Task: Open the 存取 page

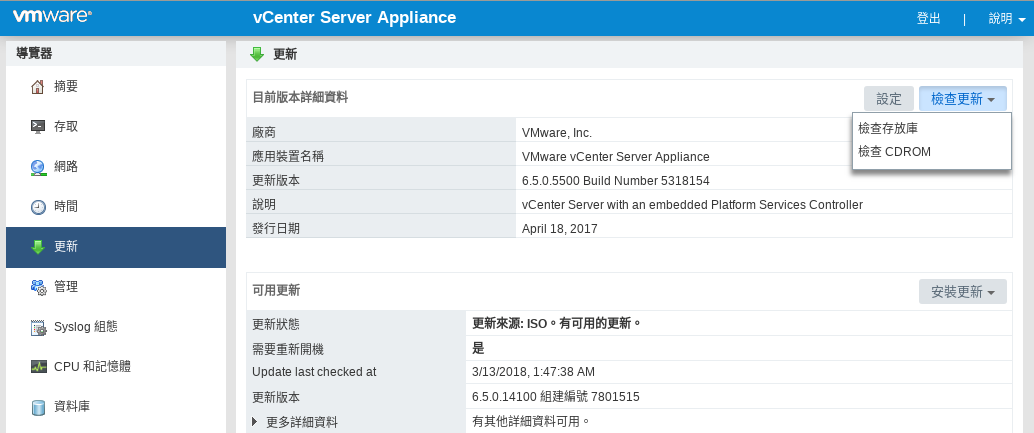Action: pos(116,127)
